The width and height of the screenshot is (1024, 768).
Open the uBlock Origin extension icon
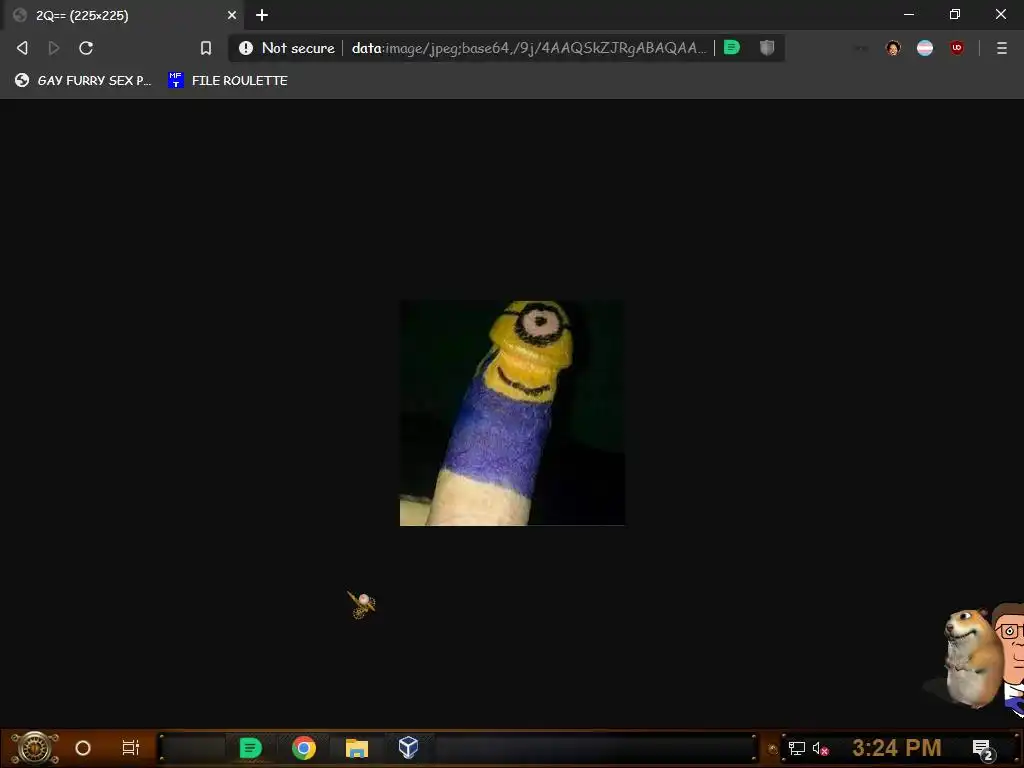coord(957,48)
